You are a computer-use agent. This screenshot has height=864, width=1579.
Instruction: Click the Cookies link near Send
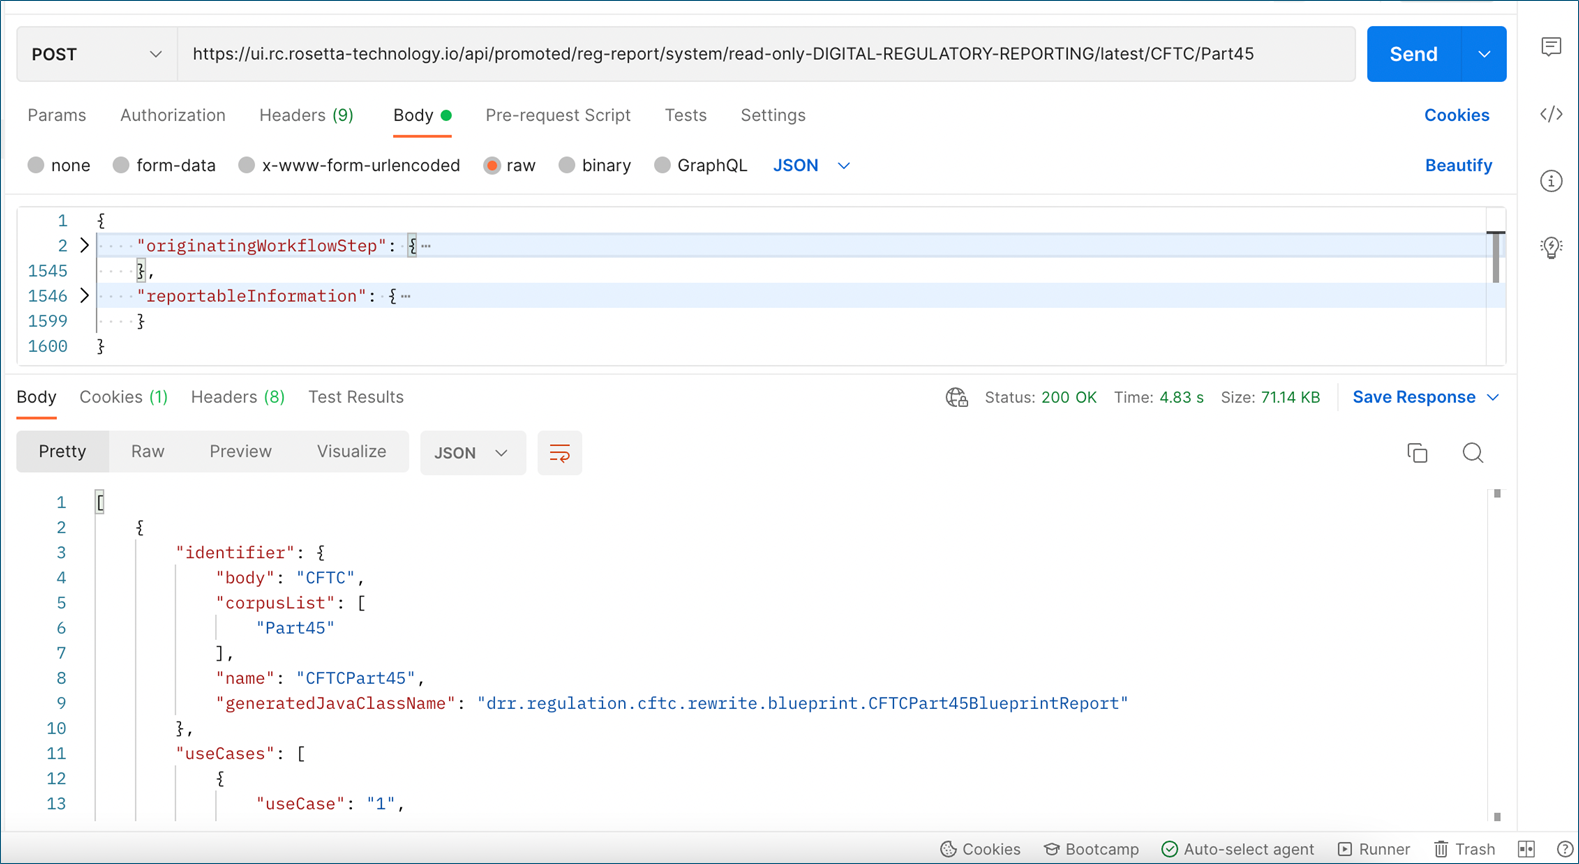pyautogui.click(x=1457, y=115)
